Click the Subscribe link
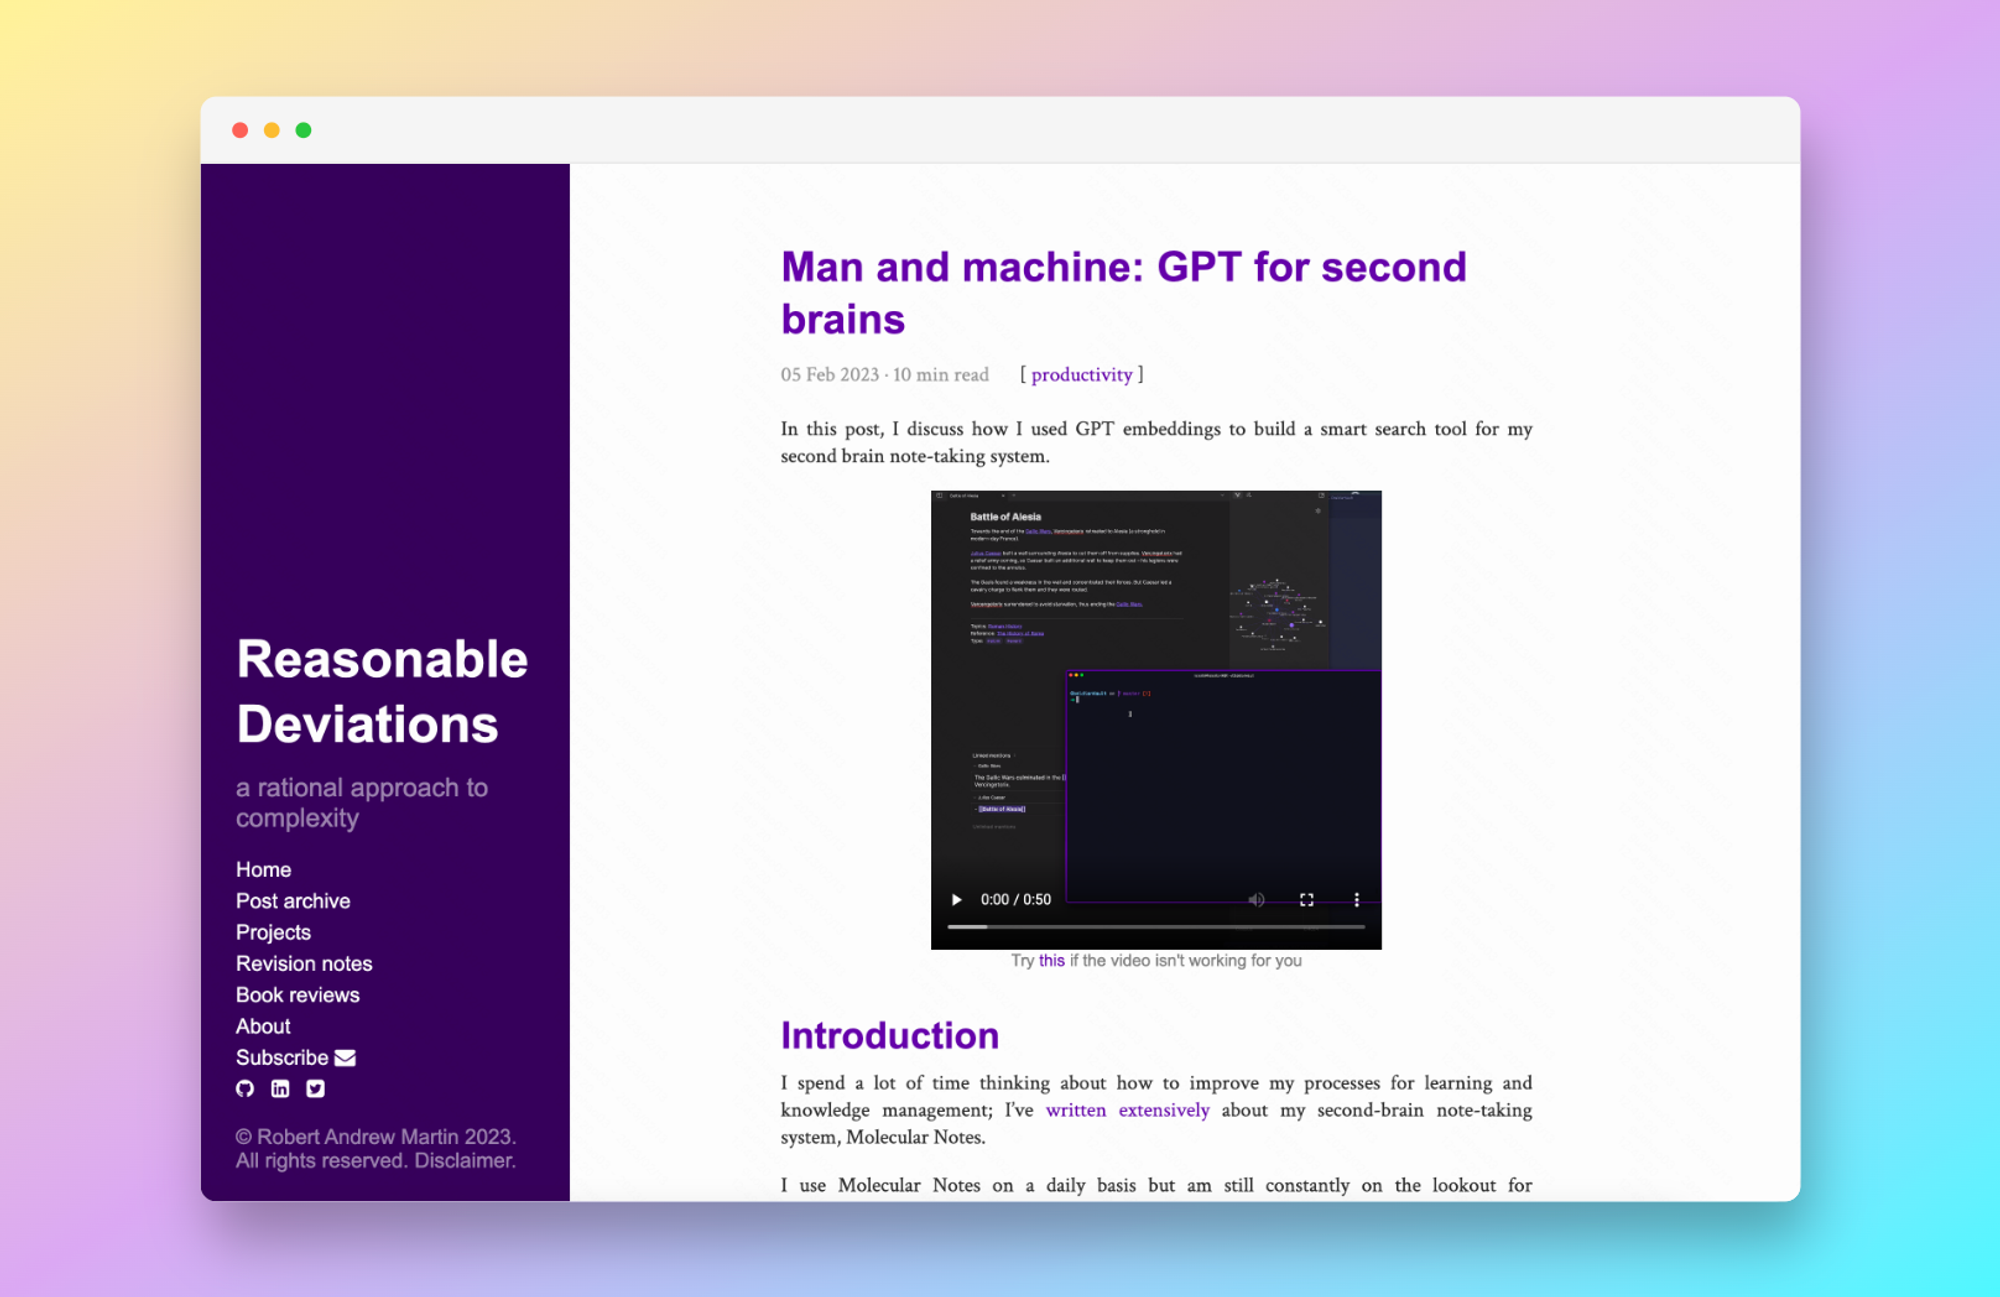This screenshot has width=2000, height=1297. pos(282,1058)
